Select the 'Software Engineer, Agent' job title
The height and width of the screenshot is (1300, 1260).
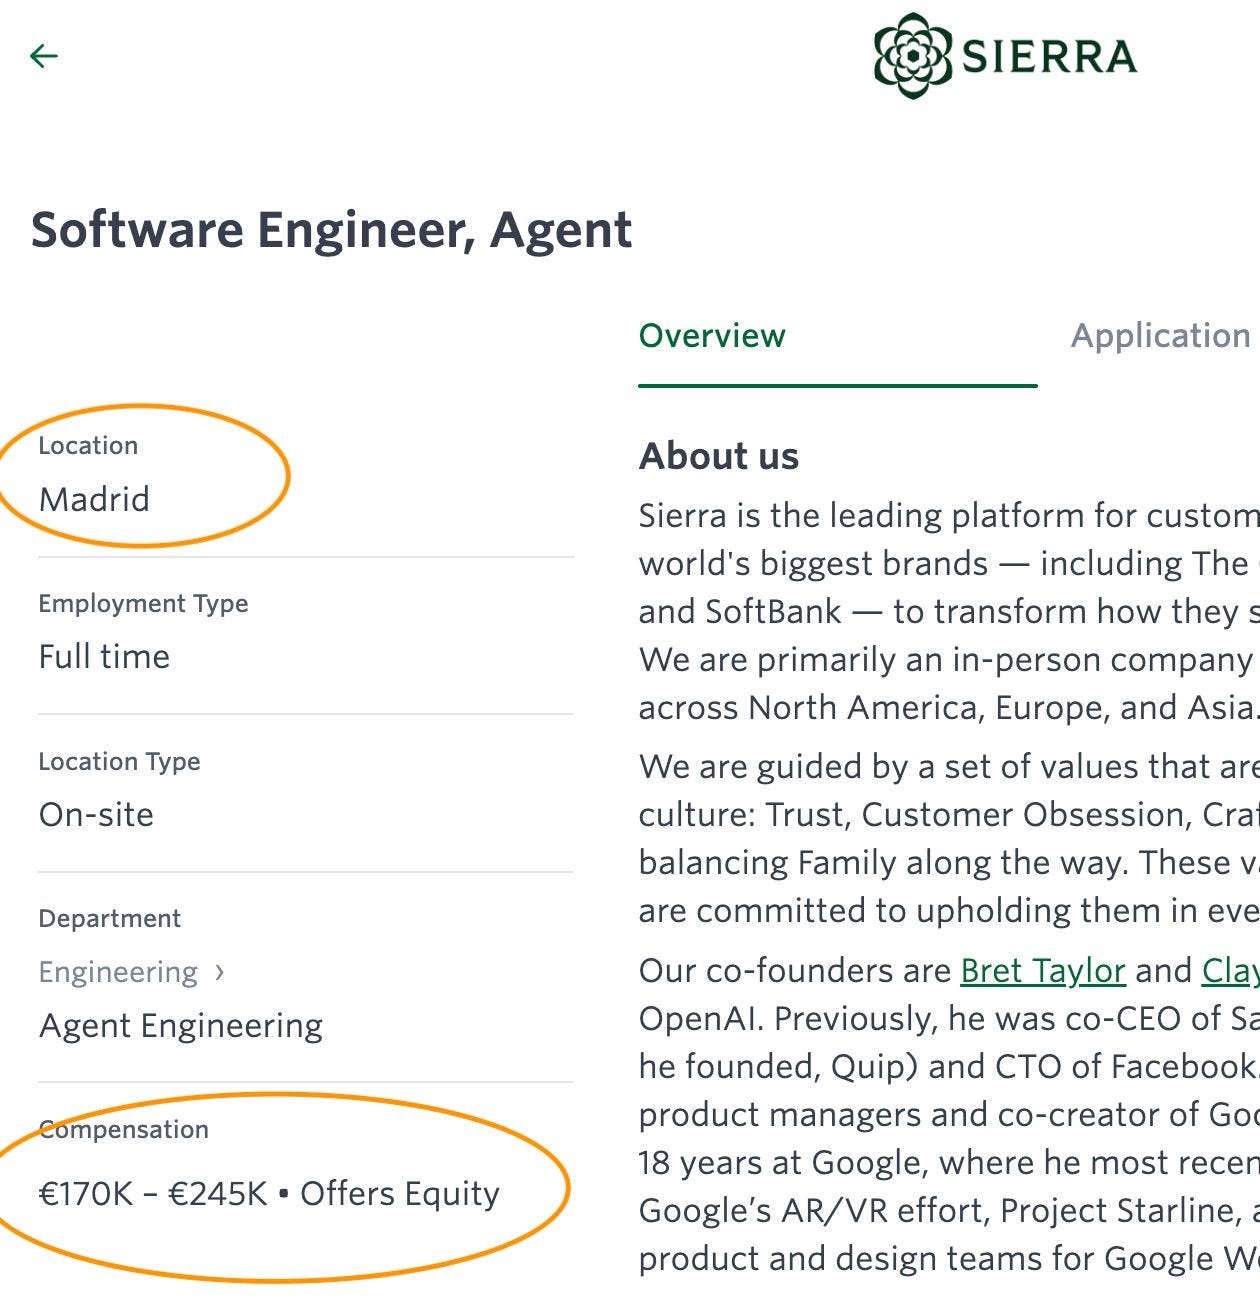[x=331, y=230]
